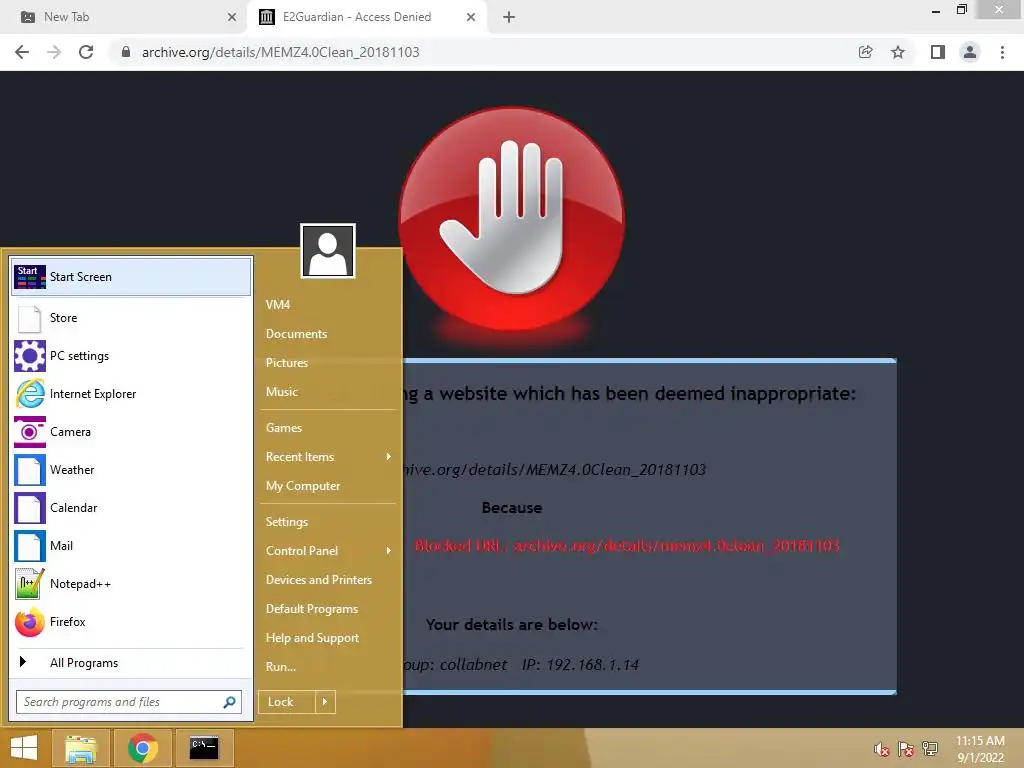
Task: Click Chrome forward arrow
Action: tap(54, 52)
